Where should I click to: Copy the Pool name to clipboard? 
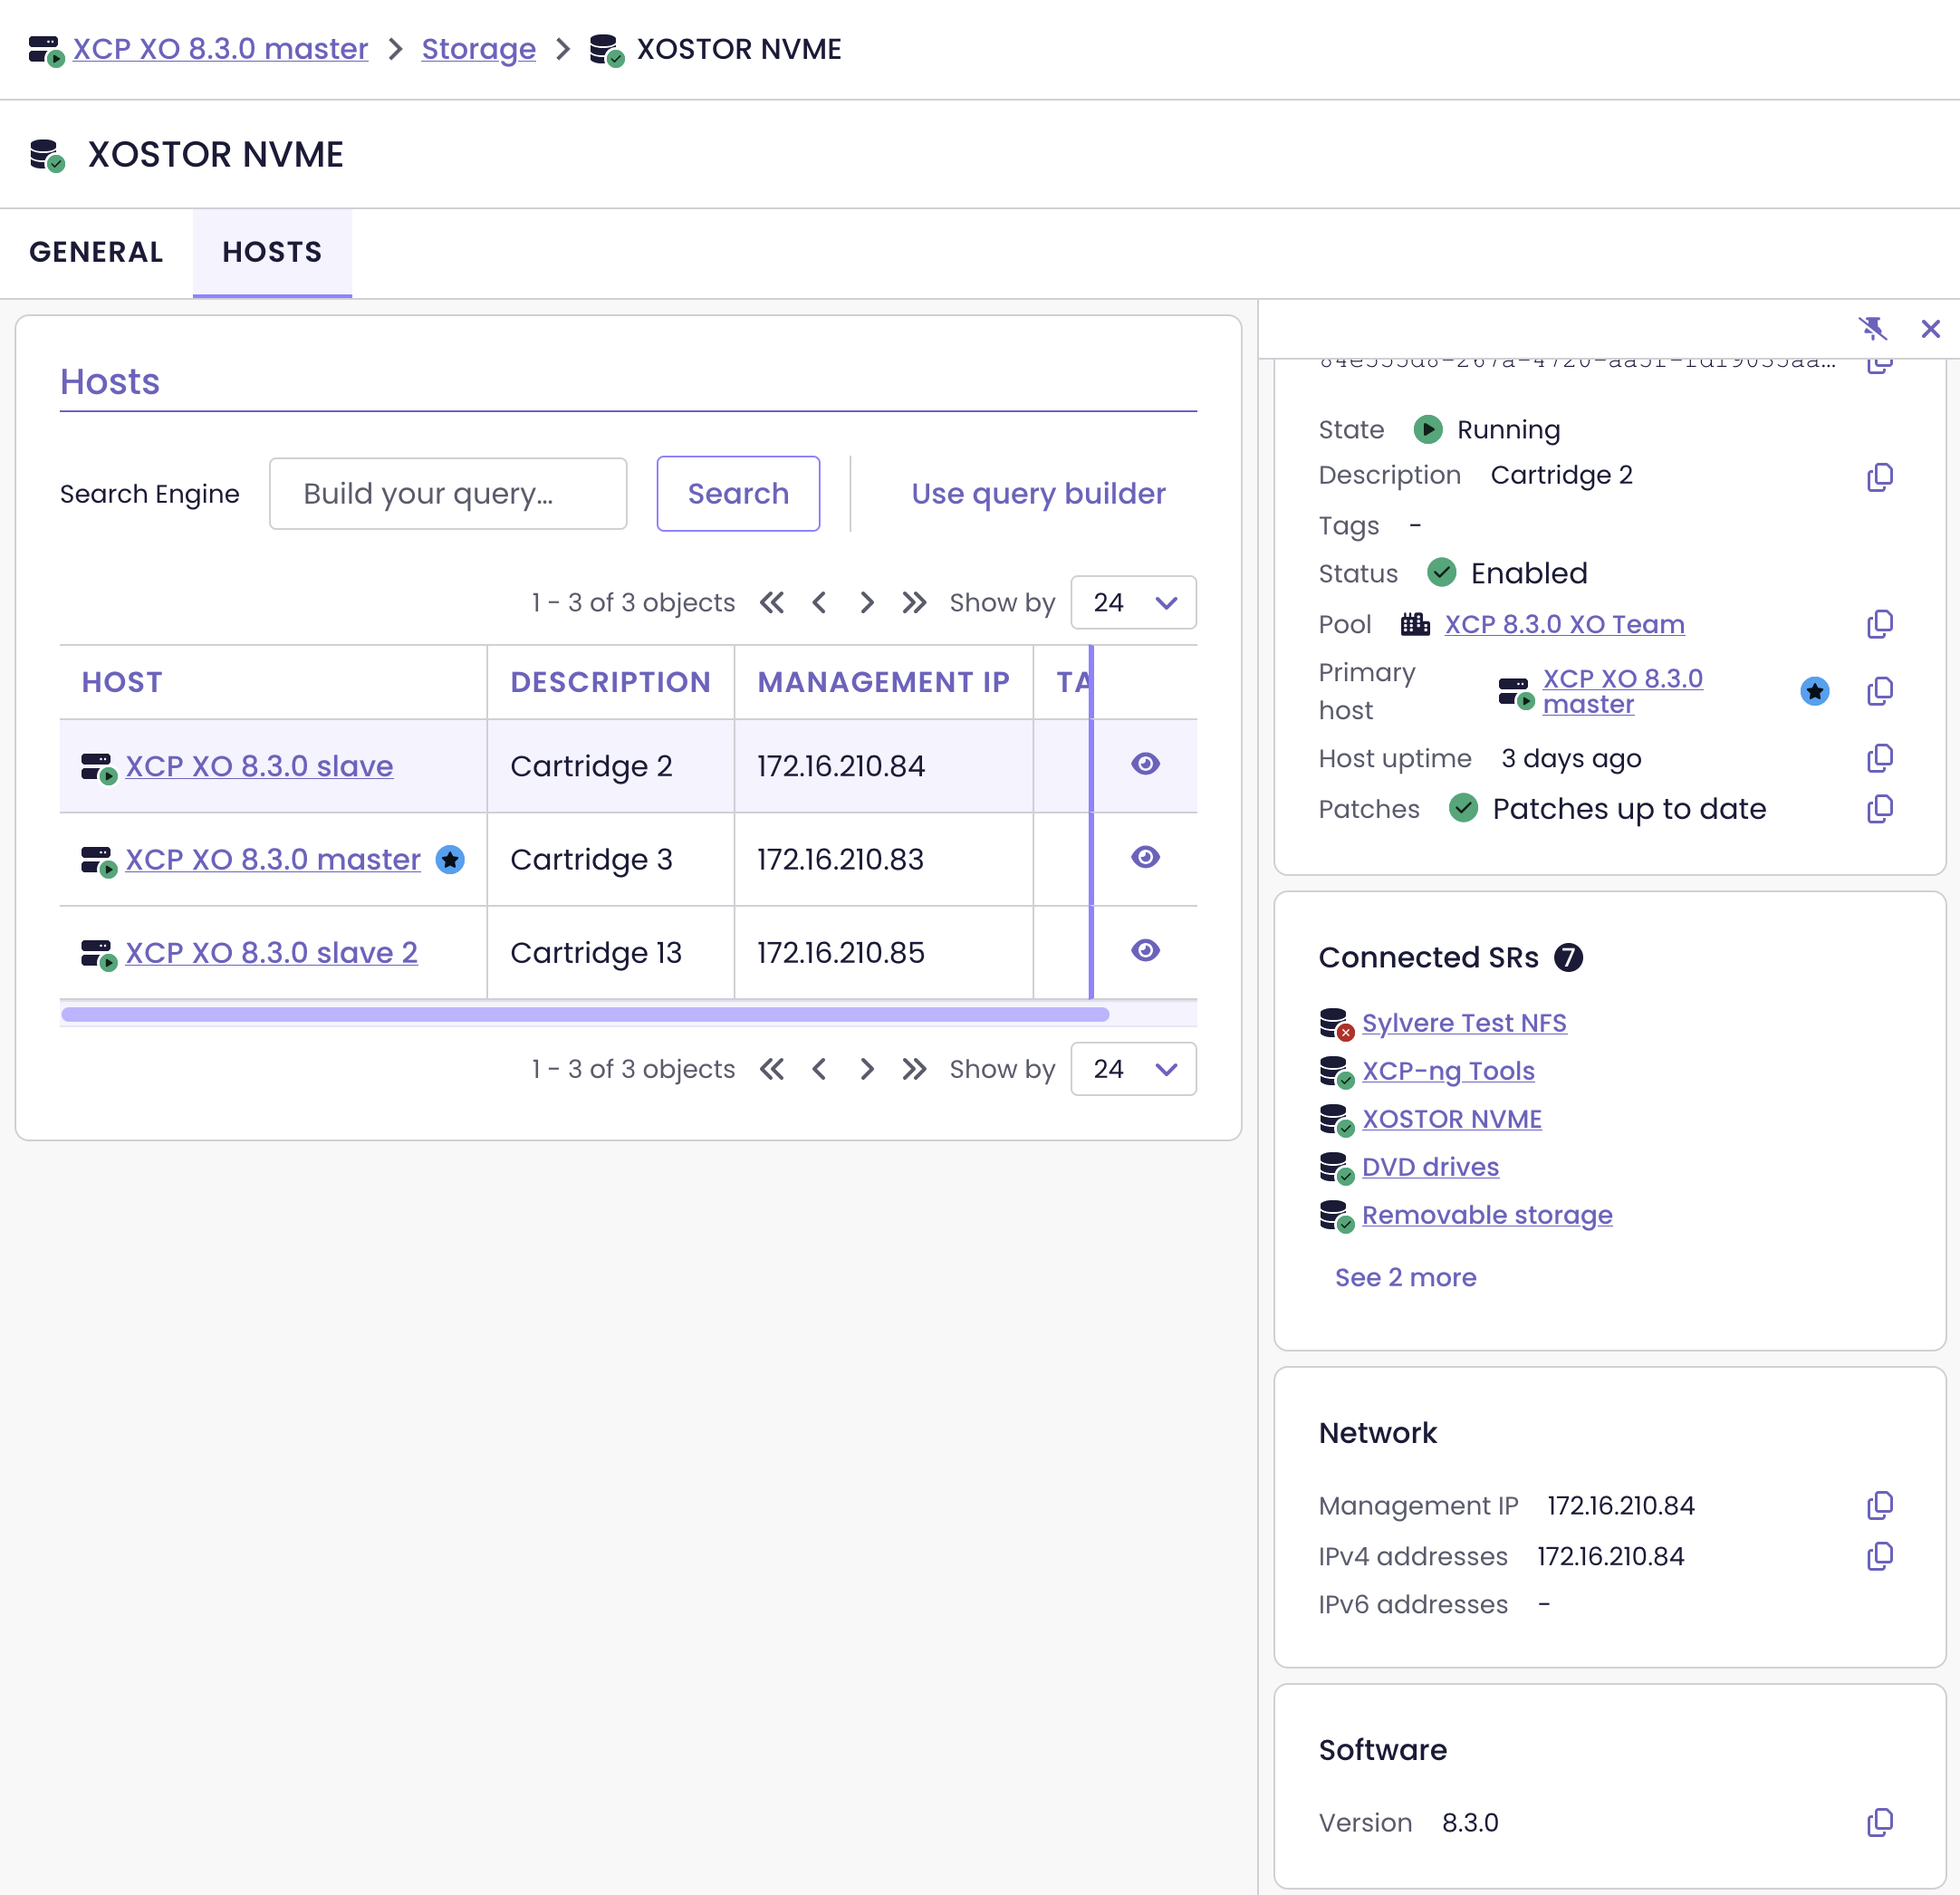1879,624
